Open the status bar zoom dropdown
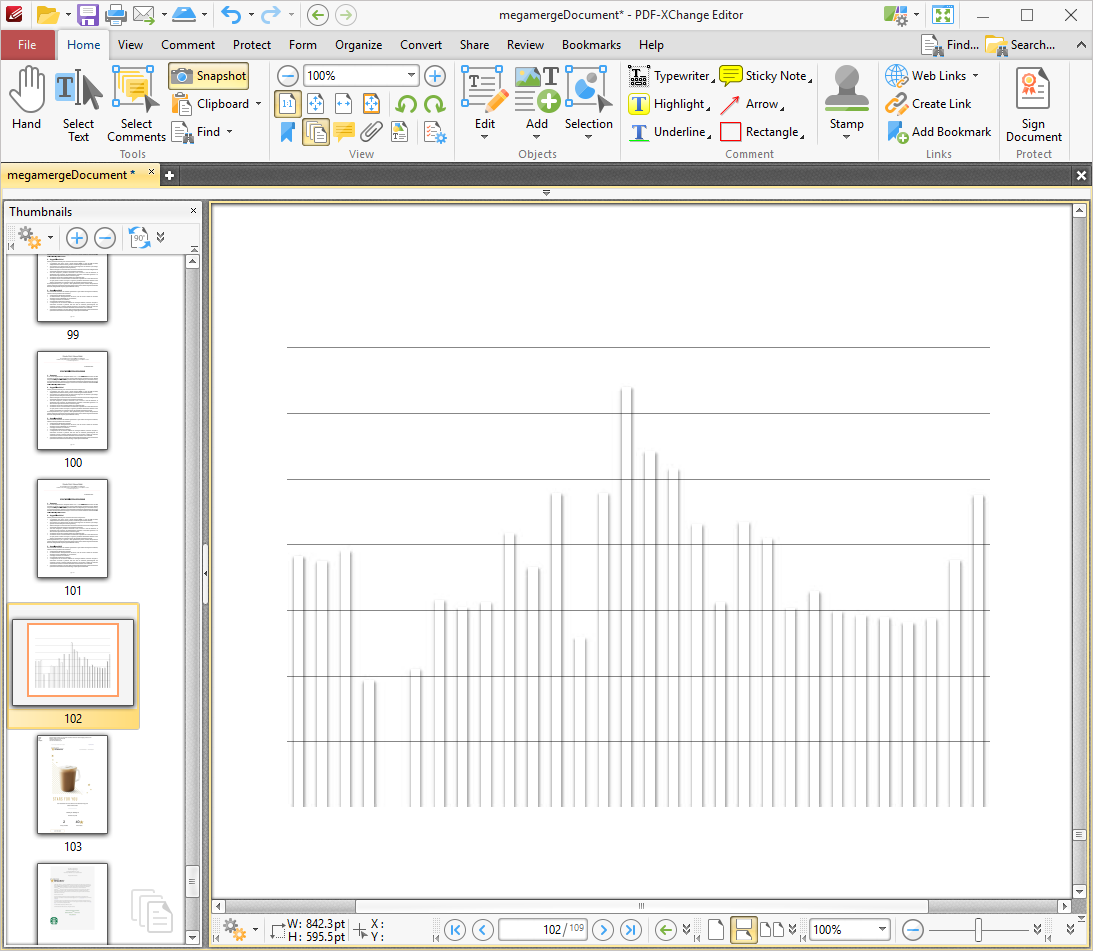 pyautogui.click(x=882, y=929)
